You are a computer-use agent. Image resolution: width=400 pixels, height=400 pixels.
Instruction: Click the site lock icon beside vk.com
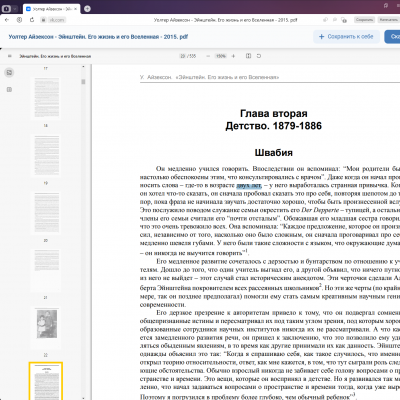pyautogui.click(x=43, y=20)
